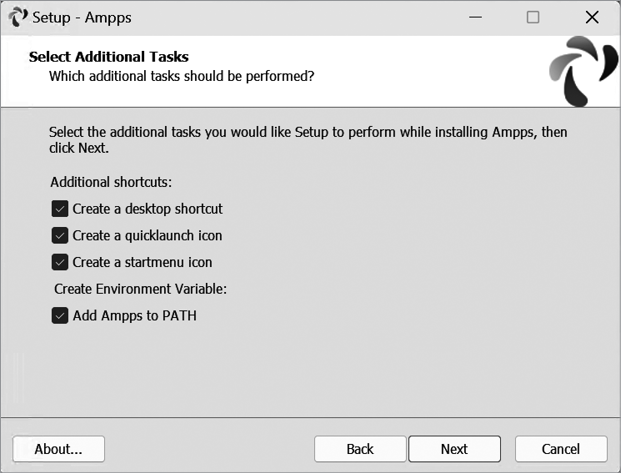Uncheck Add Ampps to PATH
This screenshot has height=473, width=621.
tap(60, 316)
